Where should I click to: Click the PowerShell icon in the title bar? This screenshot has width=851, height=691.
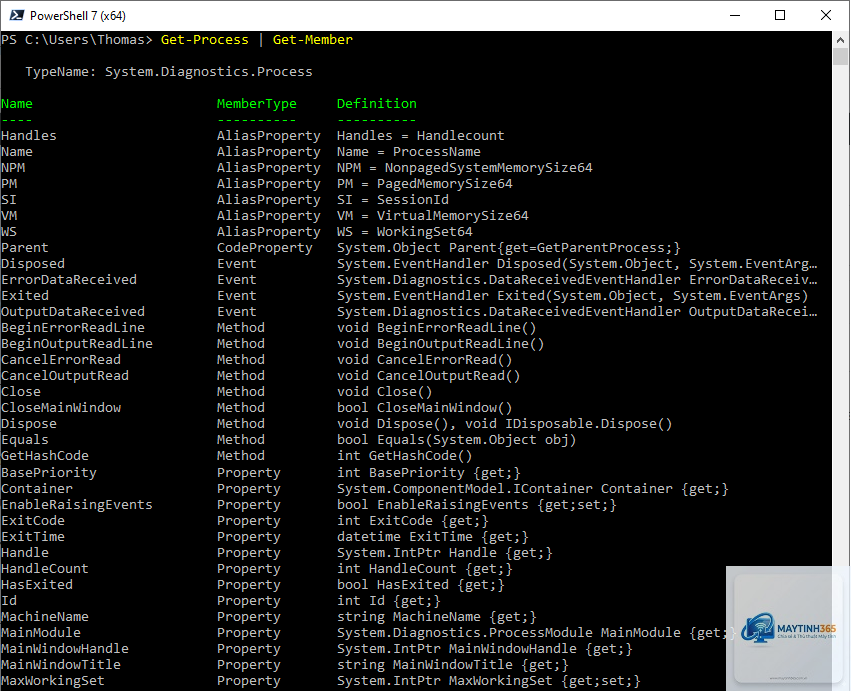pos(16,15)
